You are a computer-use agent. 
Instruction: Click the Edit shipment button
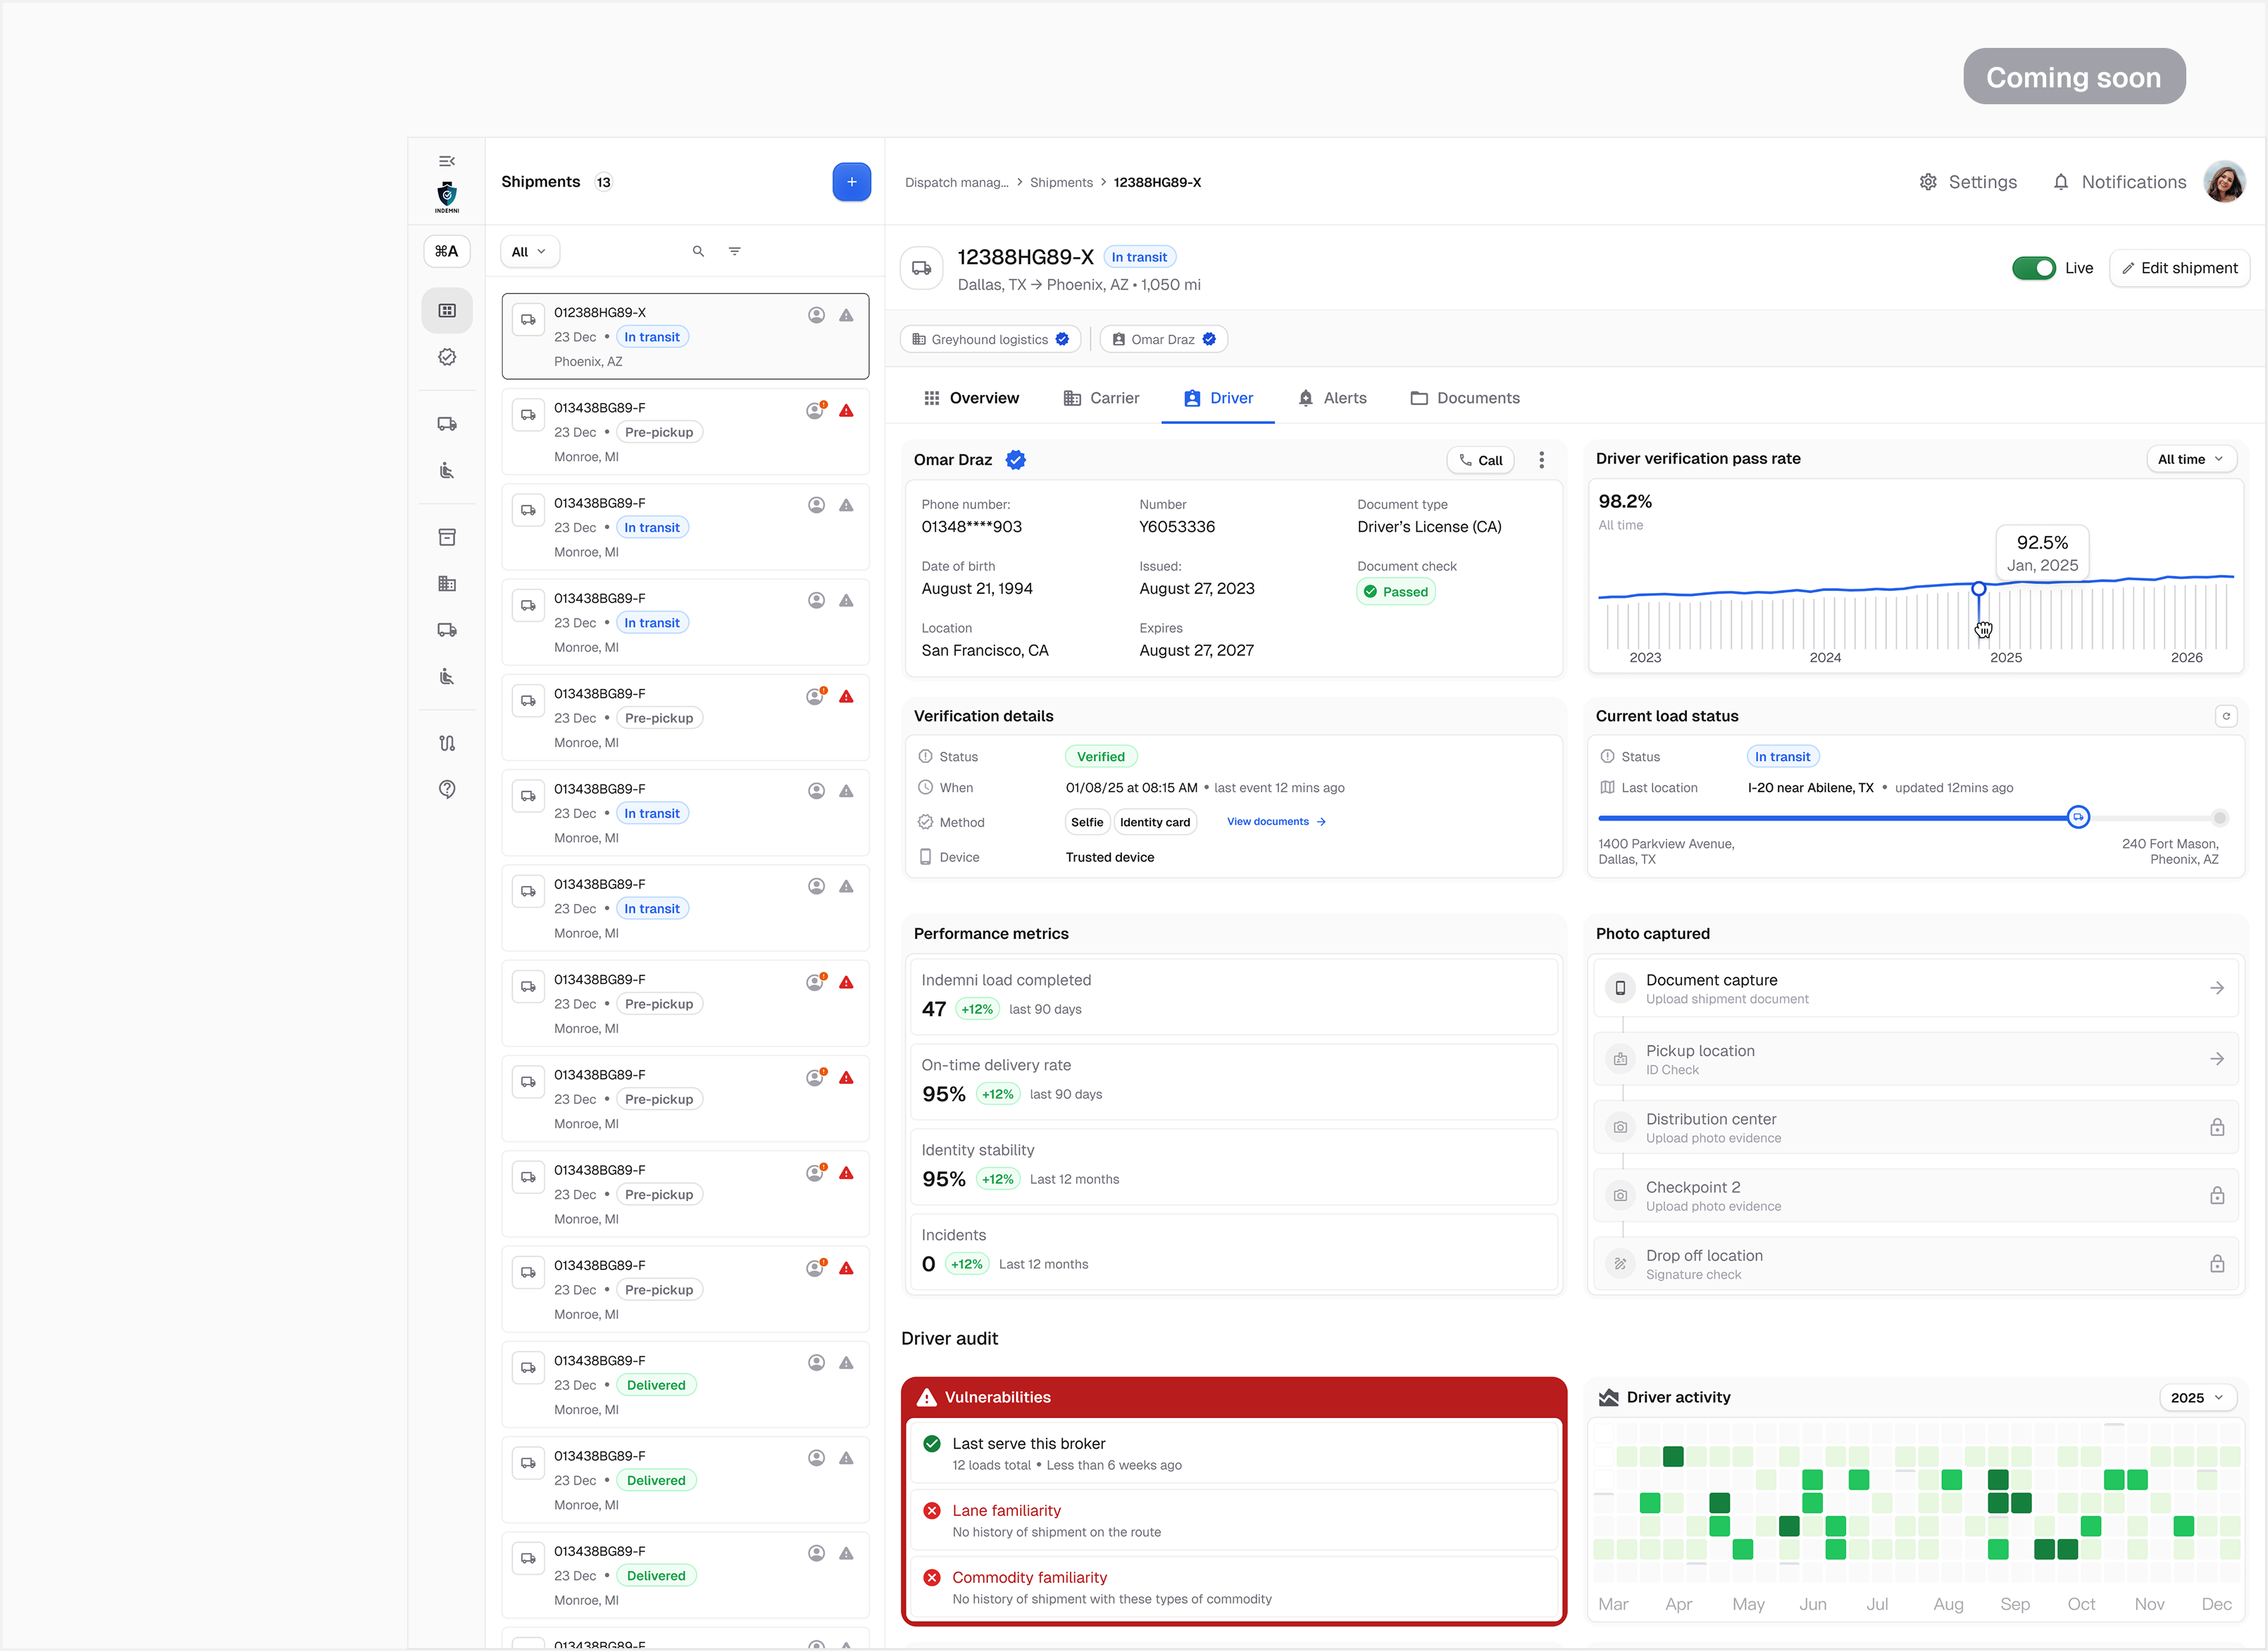[2179, 268]
